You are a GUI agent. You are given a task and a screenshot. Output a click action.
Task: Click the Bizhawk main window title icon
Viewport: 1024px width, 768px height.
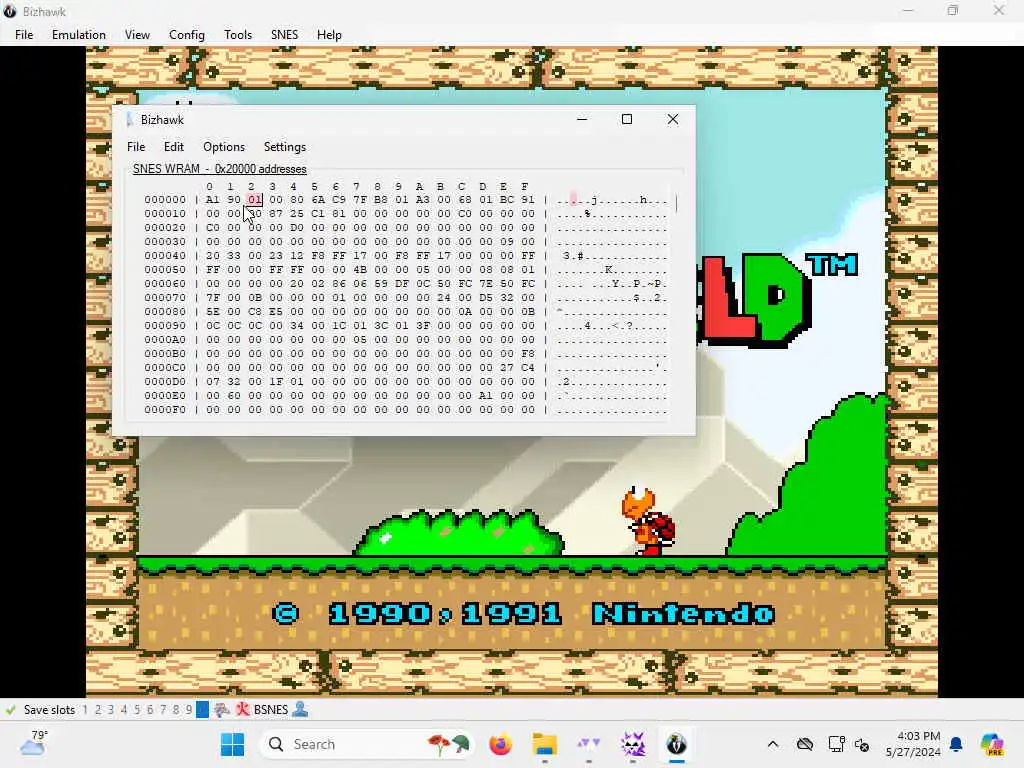[10, 11]
